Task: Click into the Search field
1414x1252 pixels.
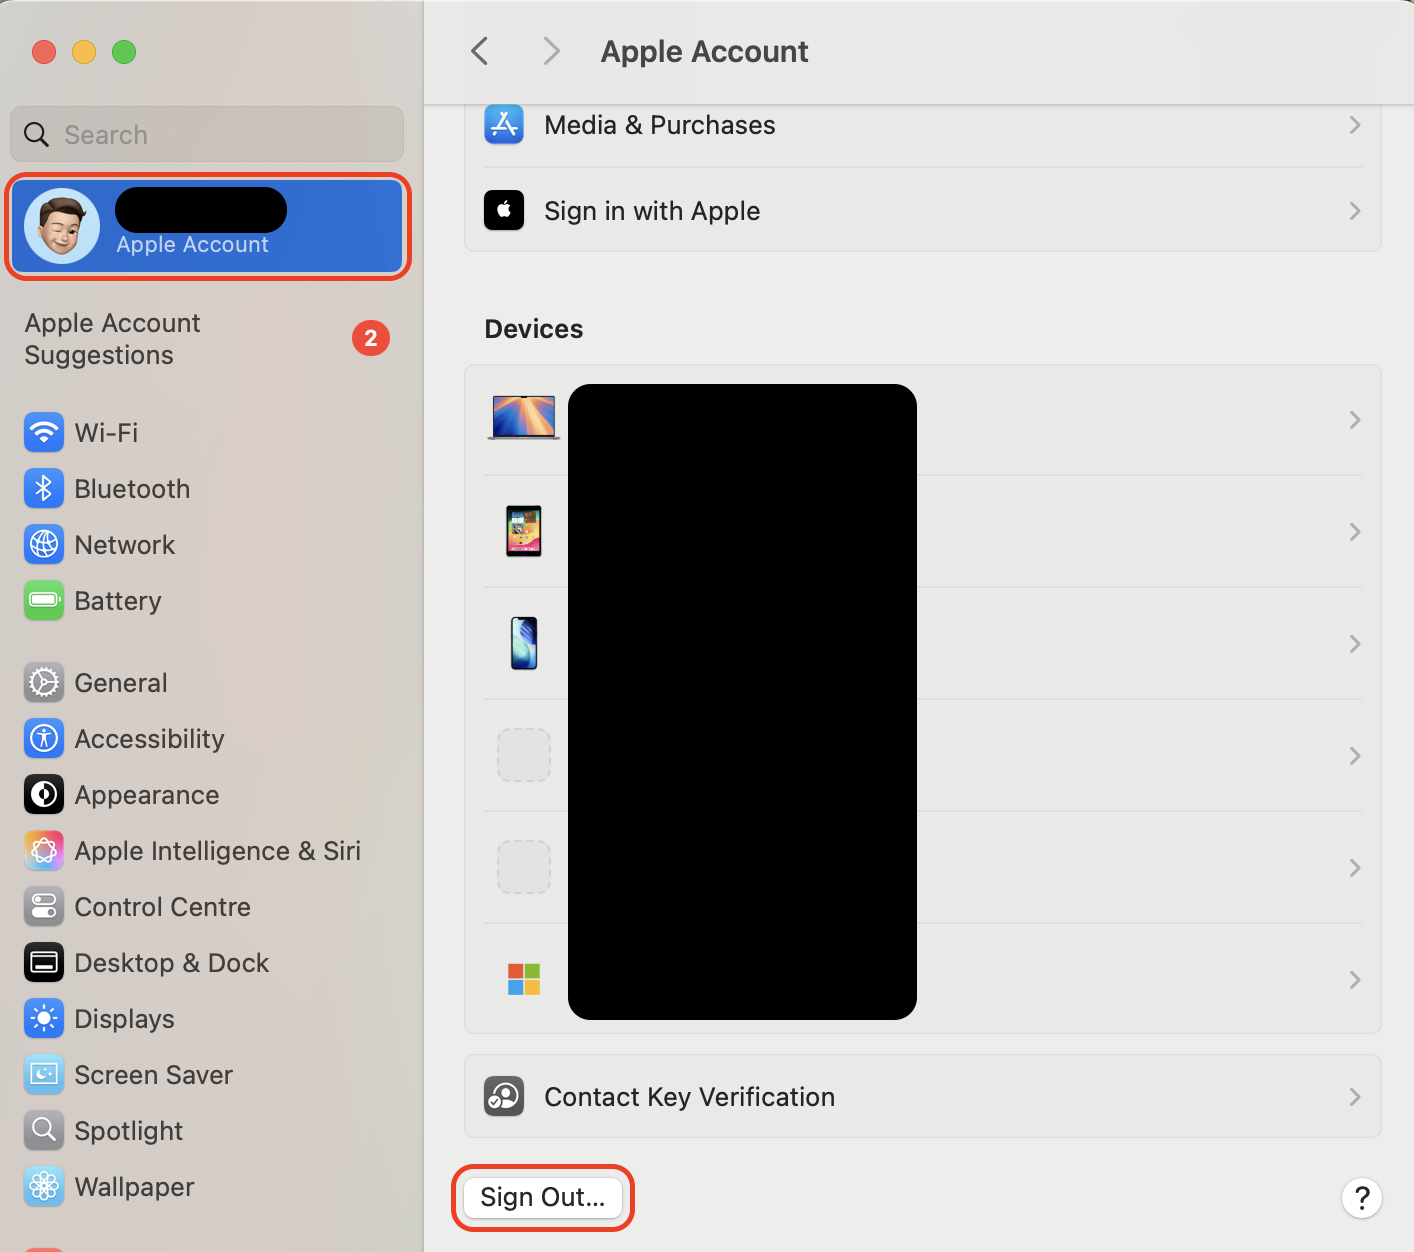Action: click(x=207, y=134)
